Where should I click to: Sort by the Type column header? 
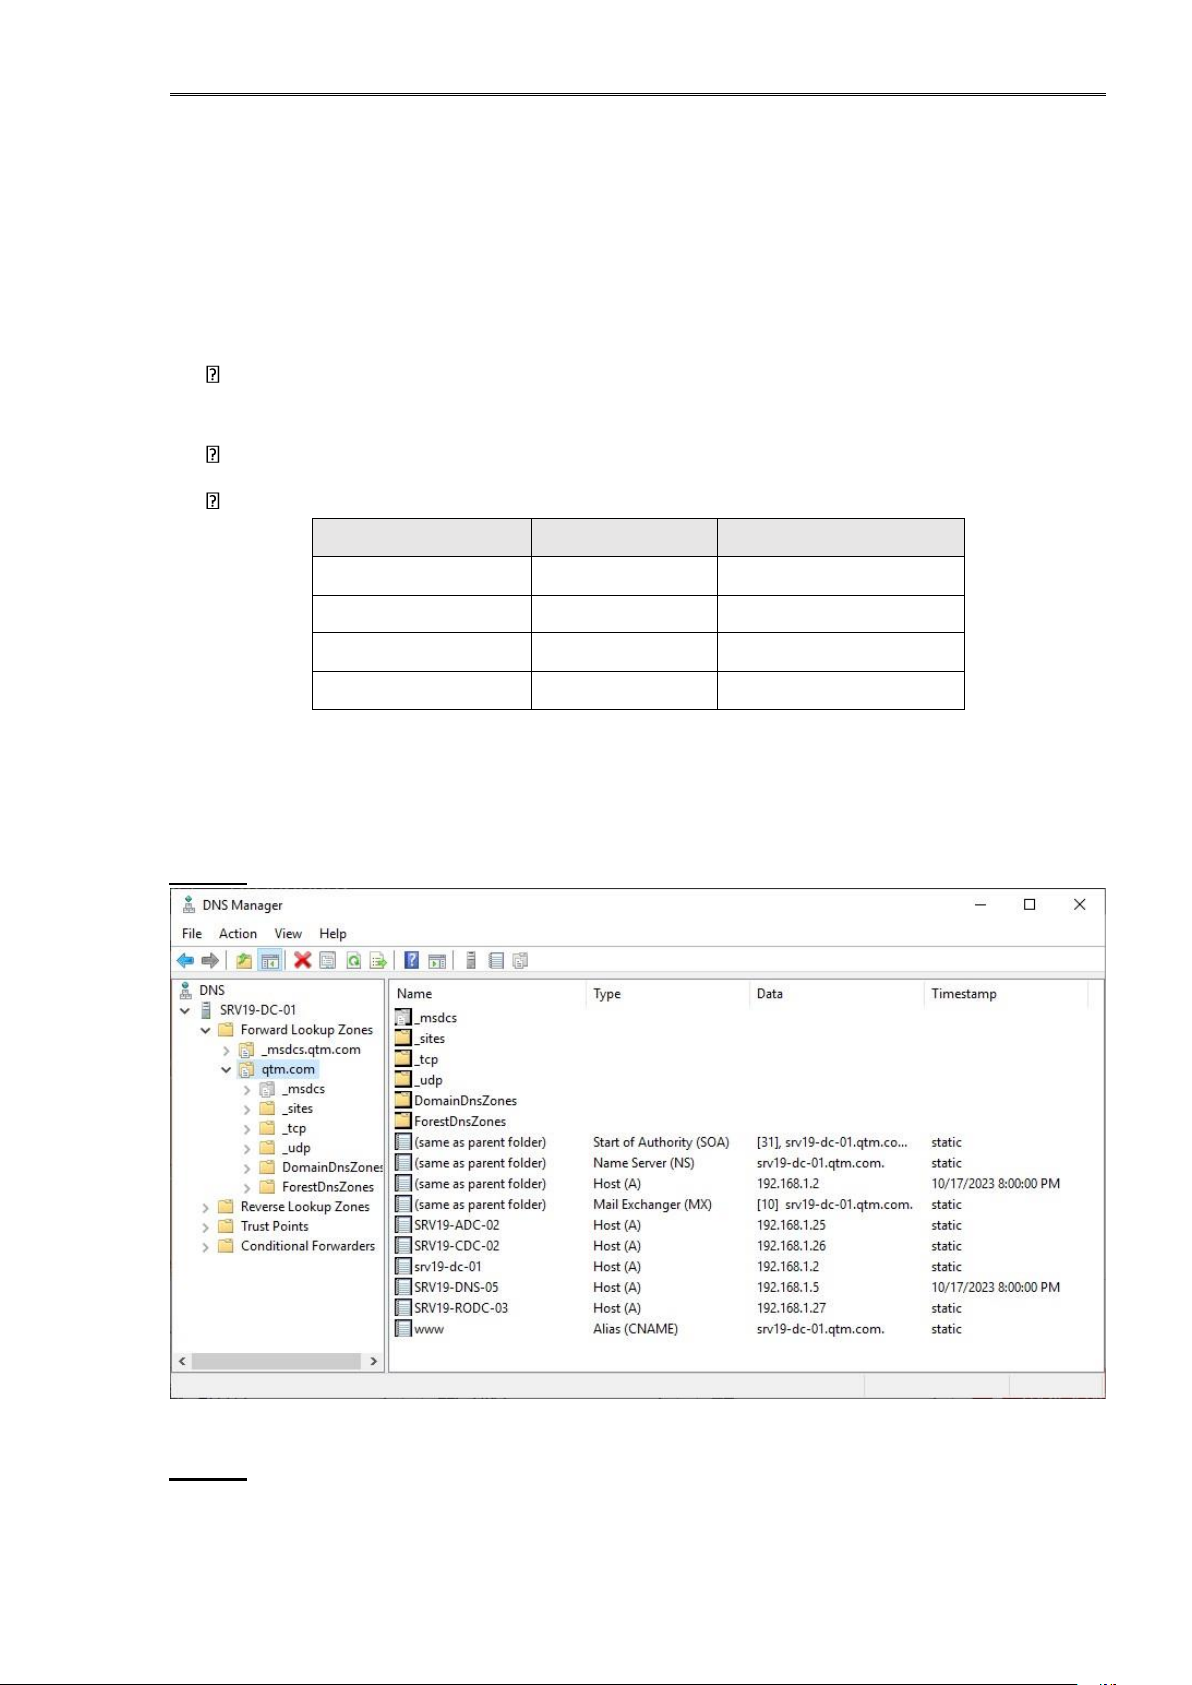(x=667, y=993)
